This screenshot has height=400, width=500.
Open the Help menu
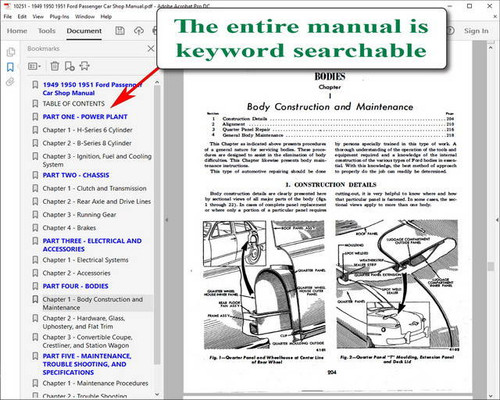click(106, 16)
